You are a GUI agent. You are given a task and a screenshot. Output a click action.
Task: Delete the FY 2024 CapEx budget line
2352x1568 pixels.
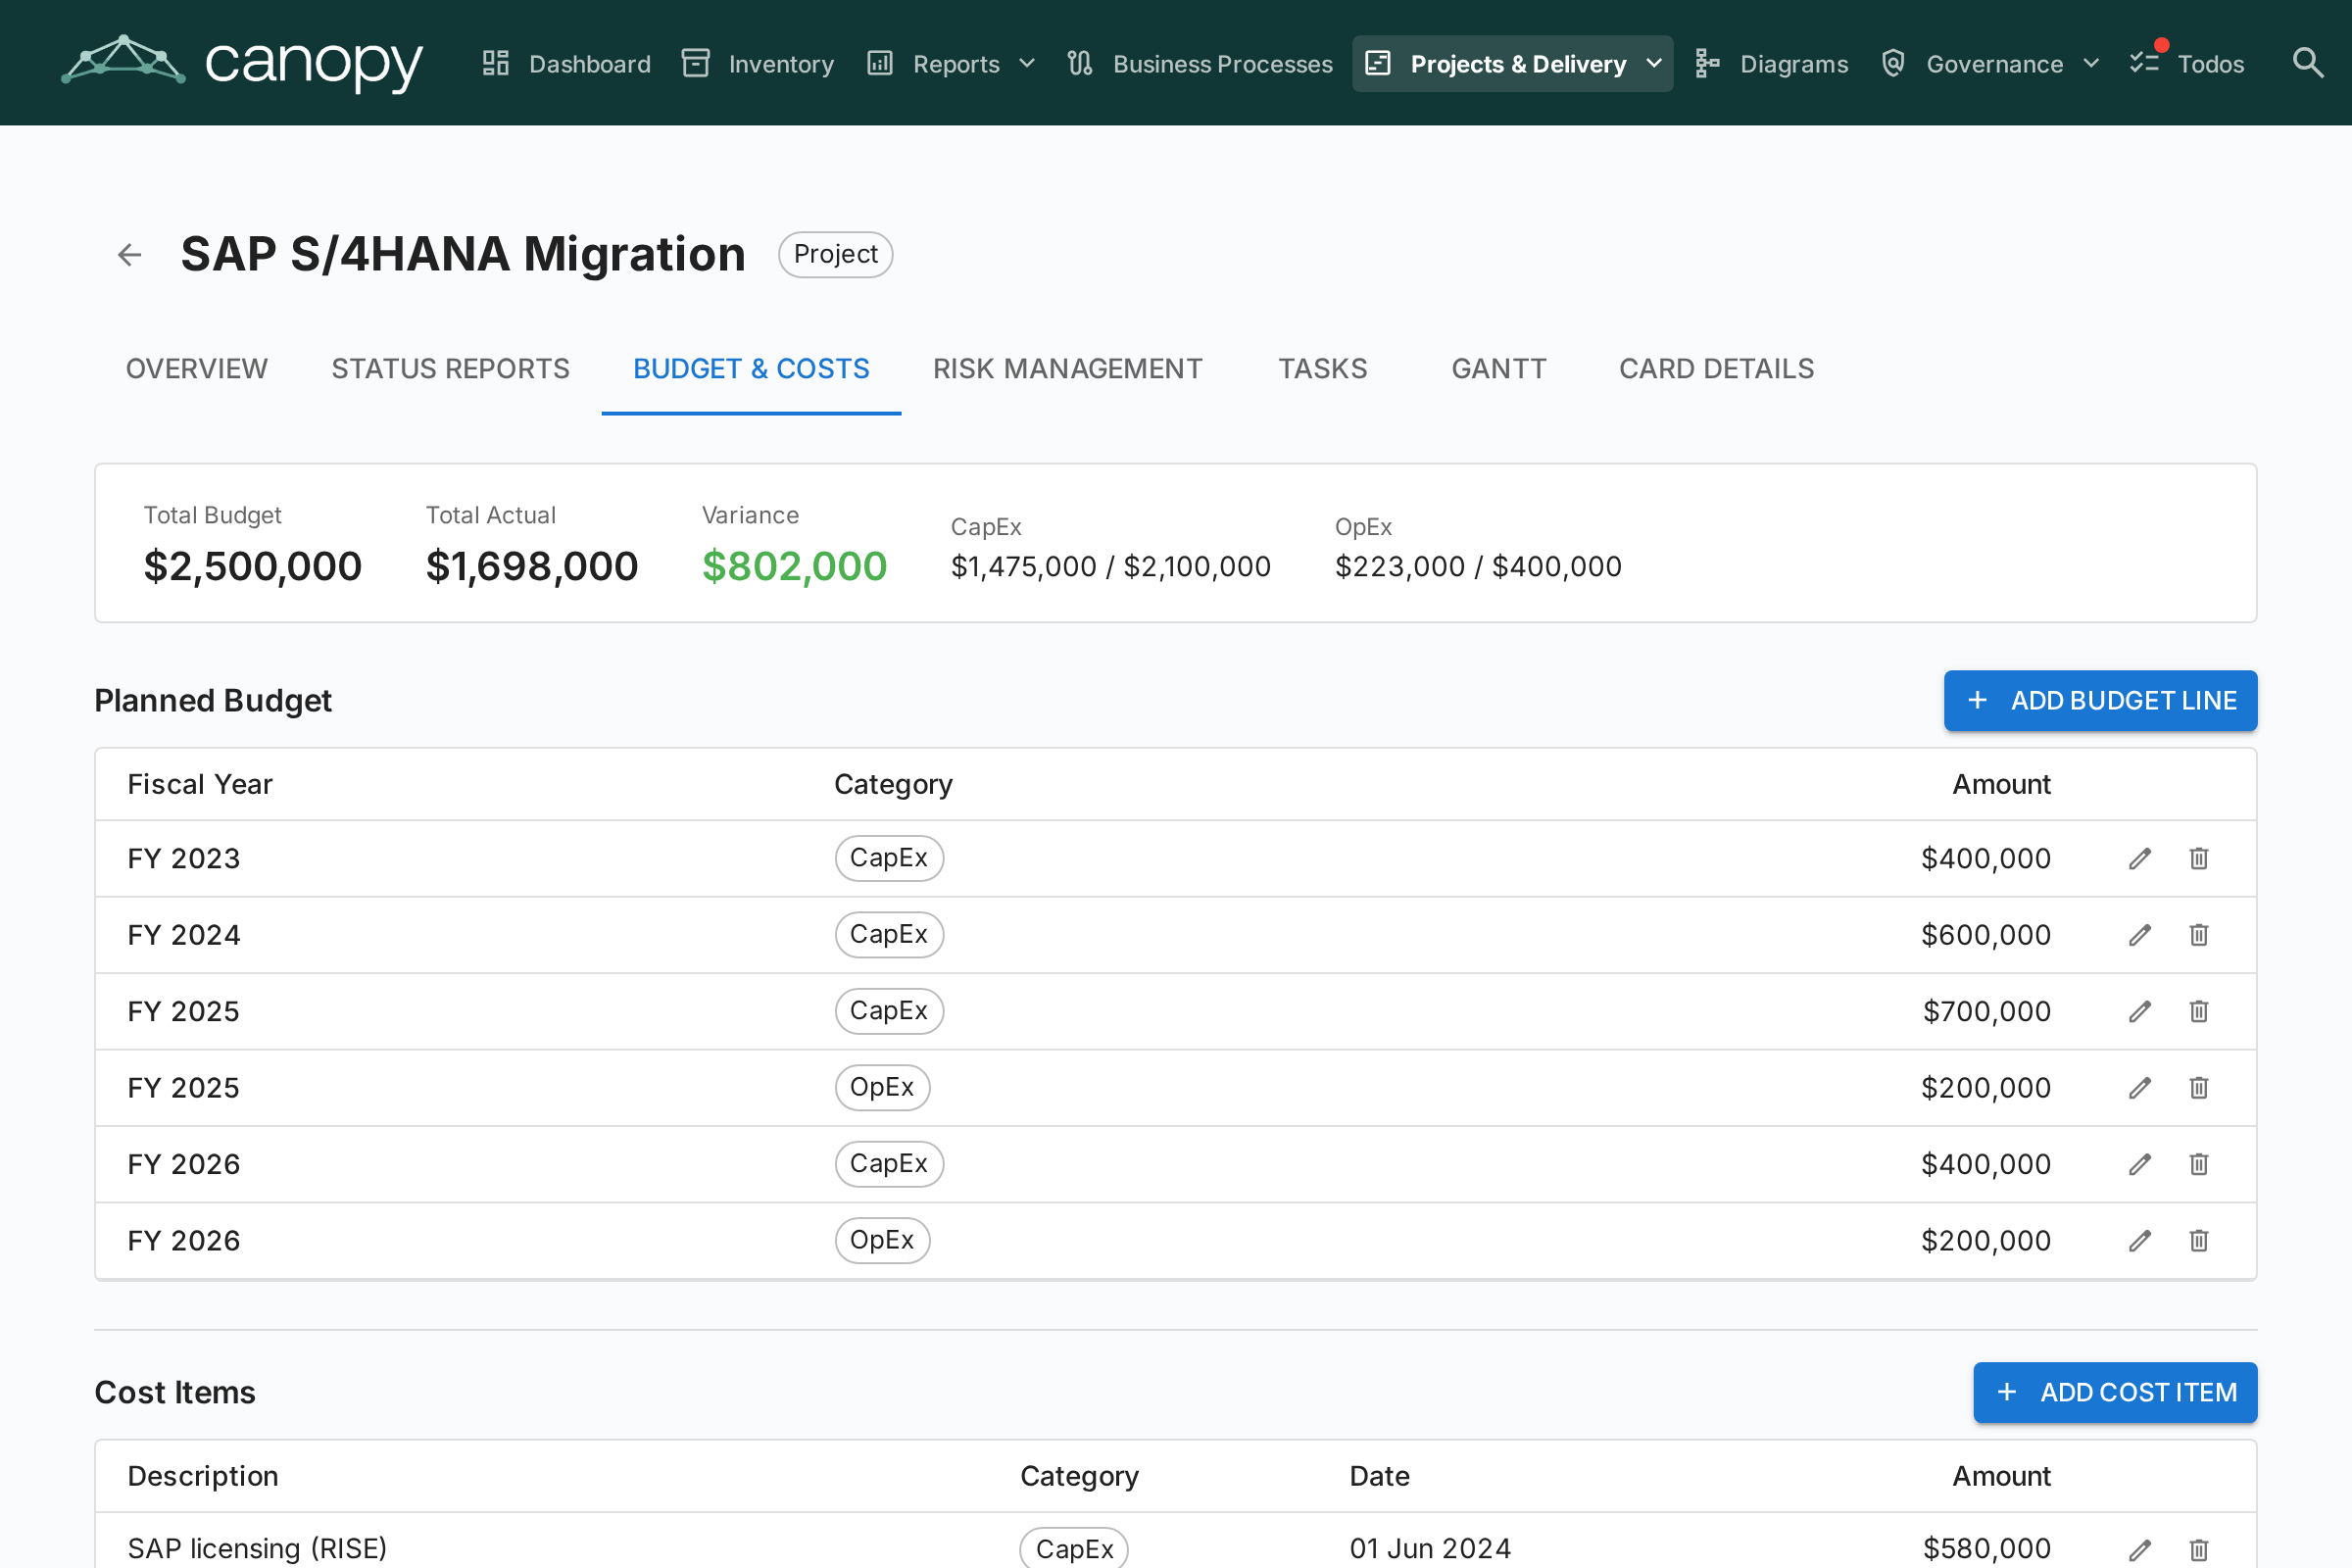click(2198, 935)
